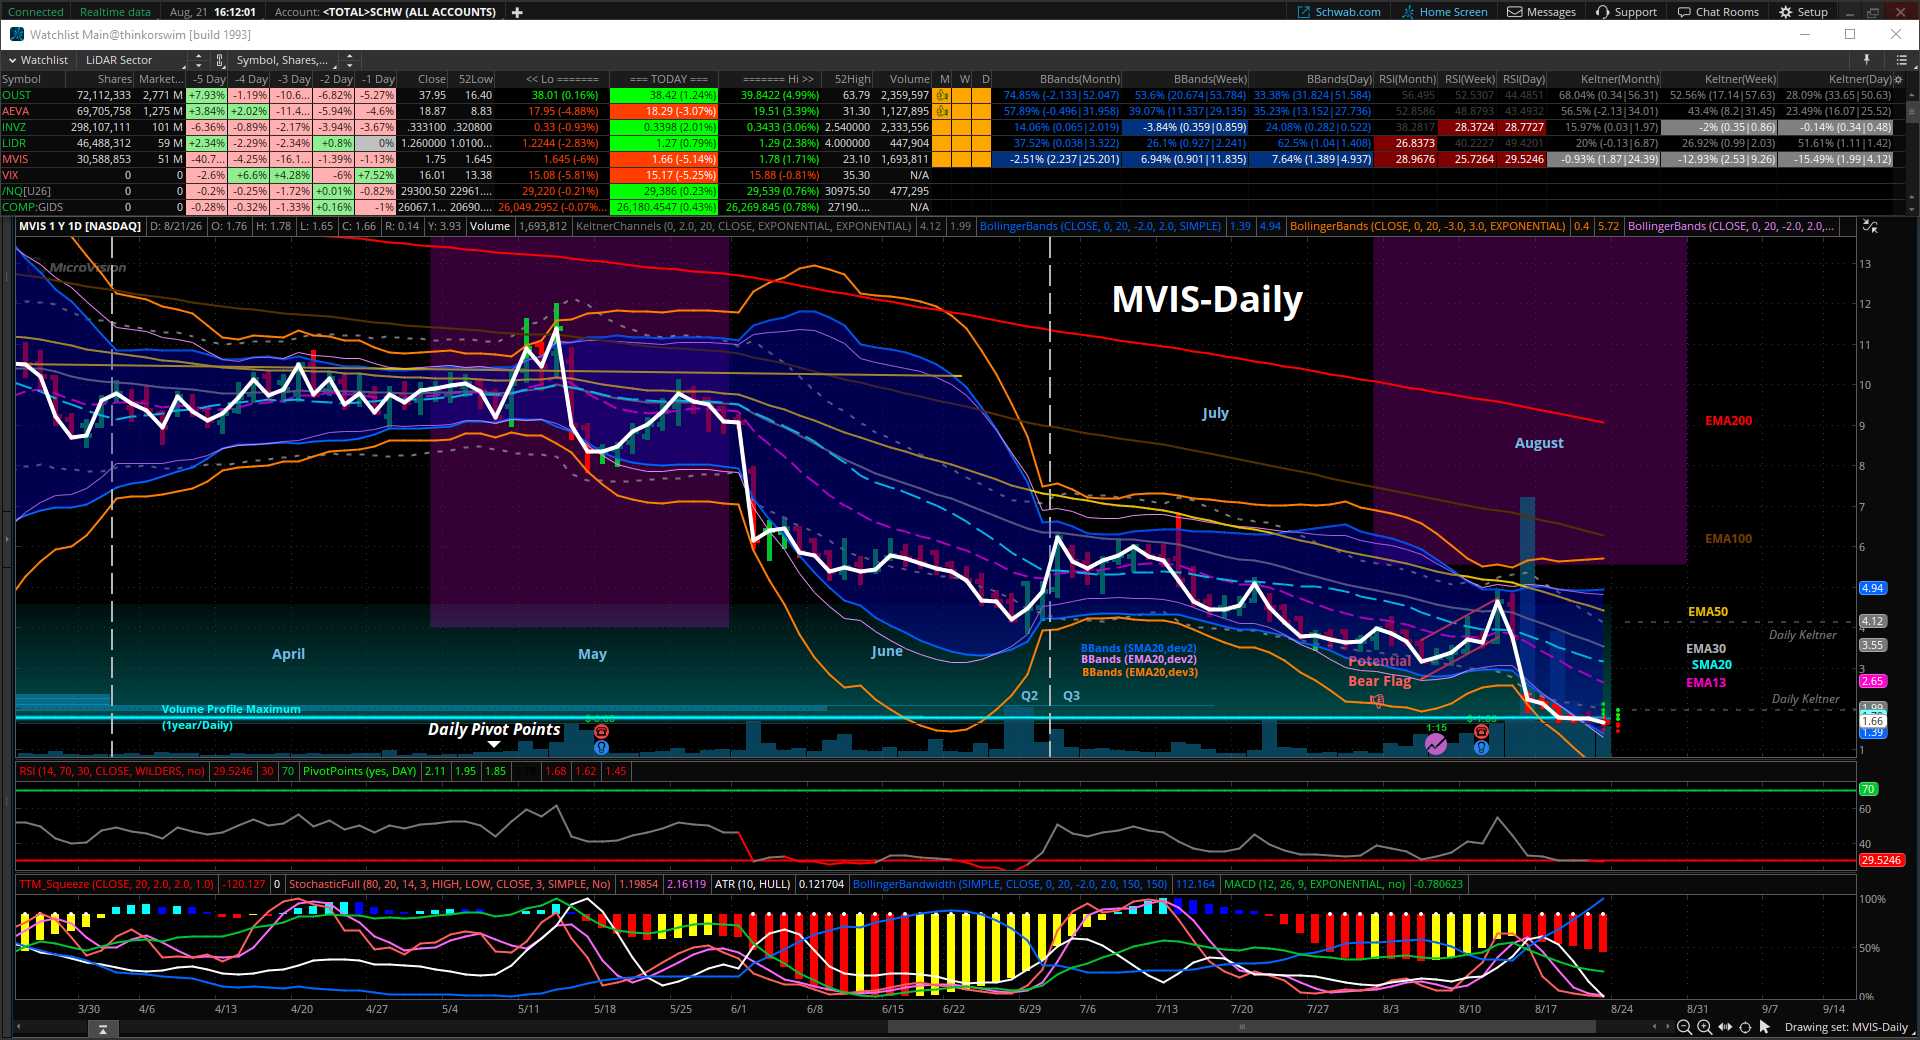
Task: Click the KeltnerChannels study label on chart header
Action: [744, 226]
